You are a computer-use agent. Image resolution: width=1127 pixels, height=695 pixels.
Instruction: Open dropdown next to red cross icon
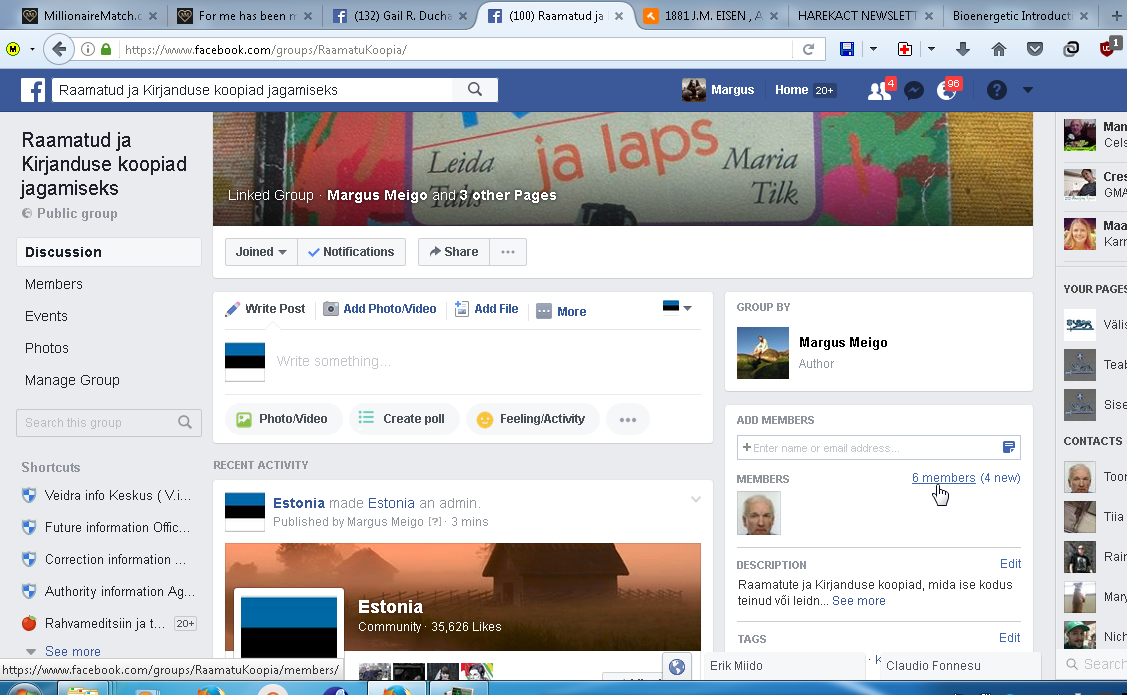[x=931, y=50]
